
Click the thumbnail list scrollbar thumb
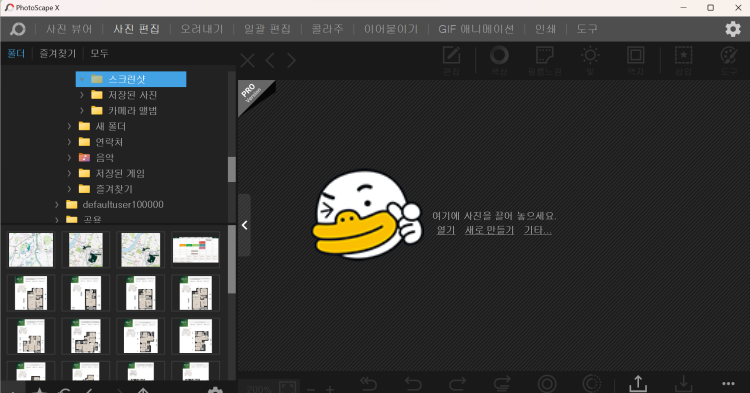tap(232, 259)
